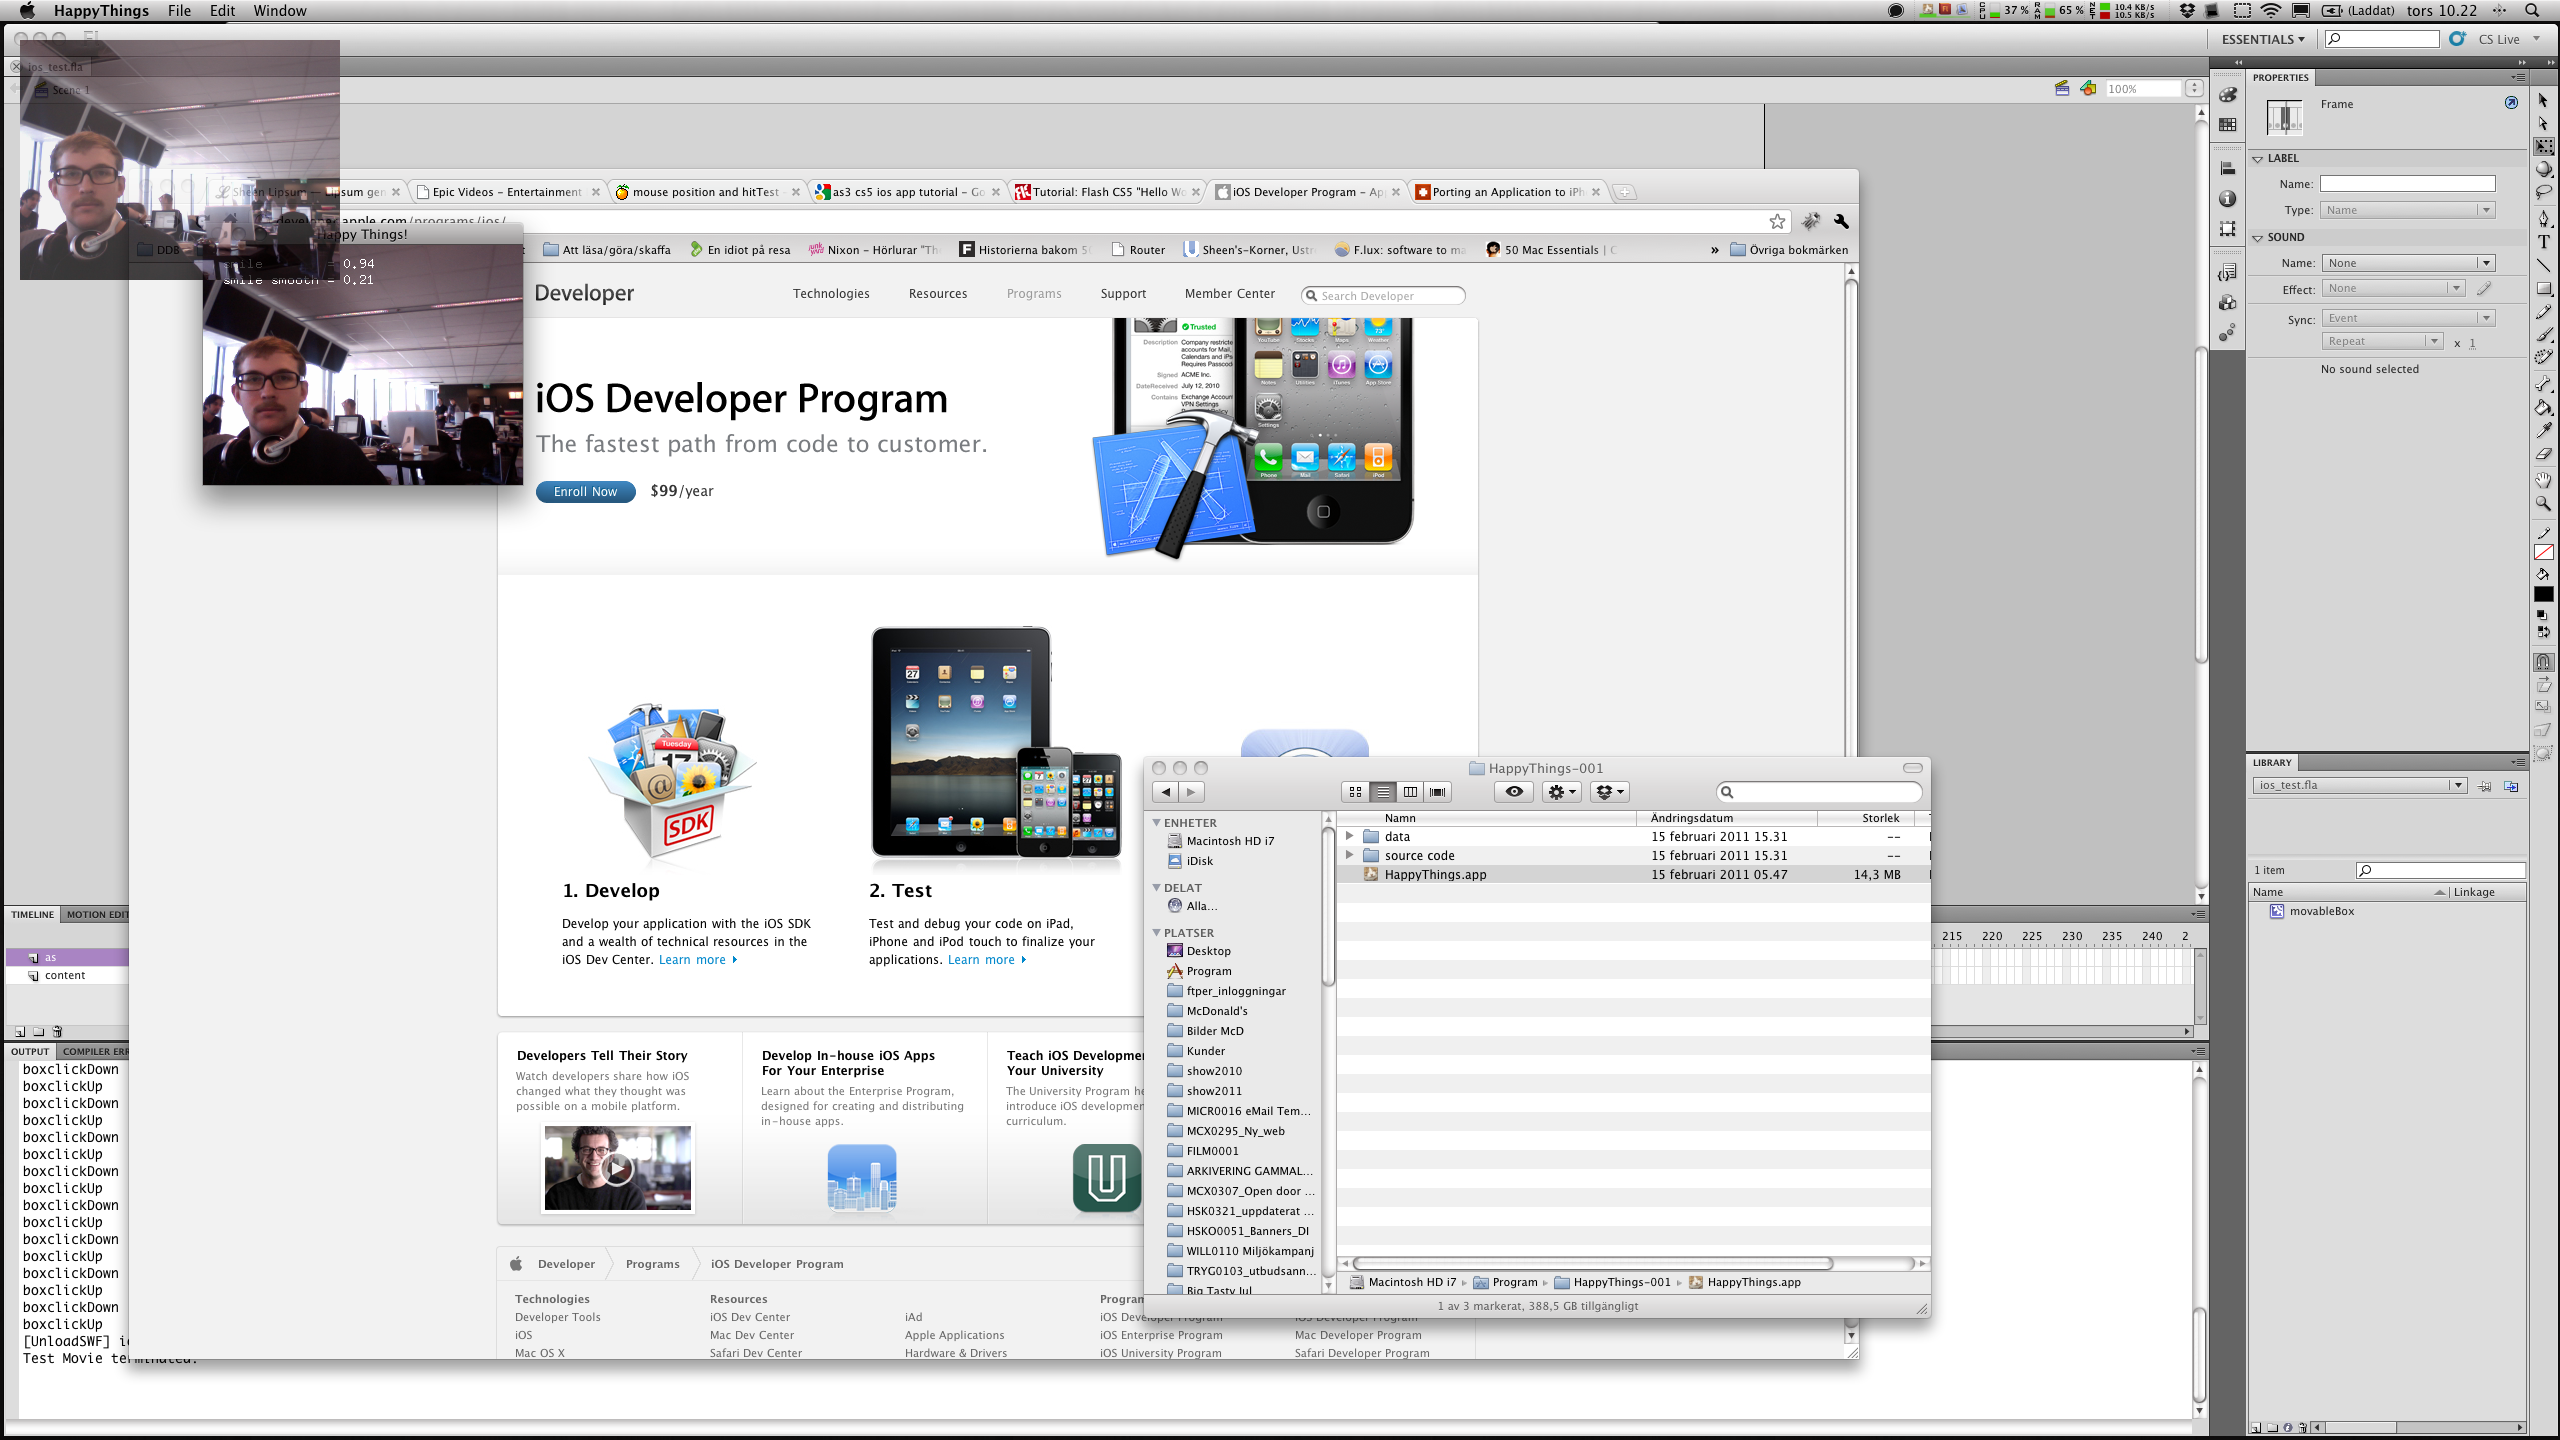Select the Rectangle tool
The image size is (2560, 1440).
2543,288
